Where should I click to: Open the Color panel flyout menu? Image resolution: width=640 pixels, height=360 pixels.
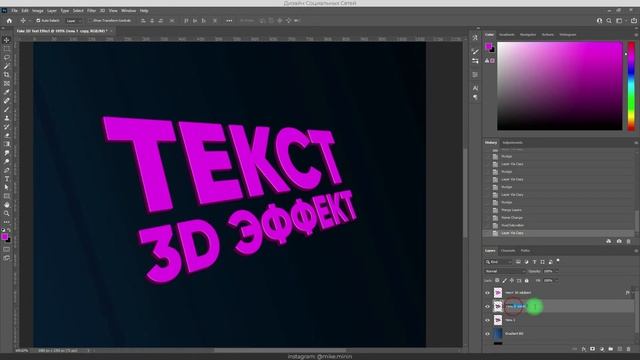636,35
